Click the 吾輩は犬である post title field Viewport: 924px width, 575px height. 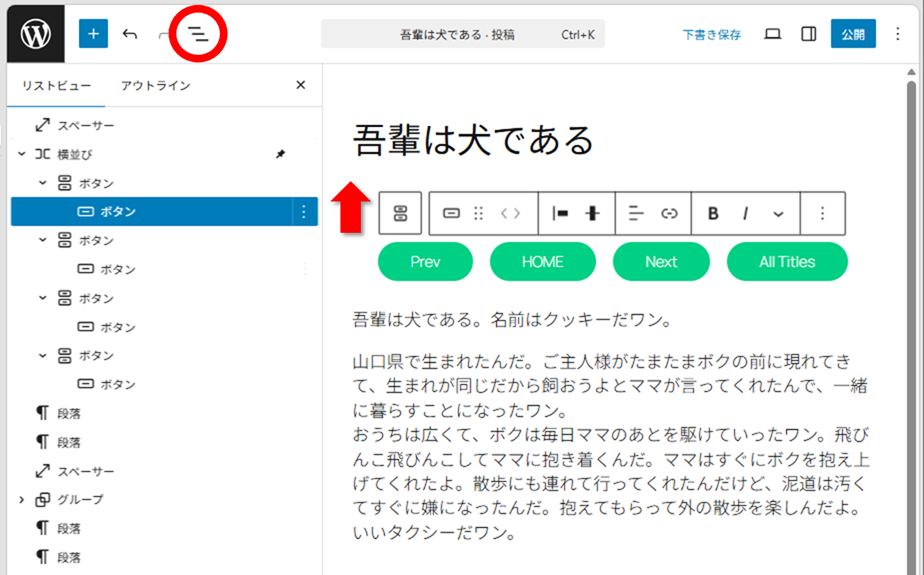tap(474, 140)
